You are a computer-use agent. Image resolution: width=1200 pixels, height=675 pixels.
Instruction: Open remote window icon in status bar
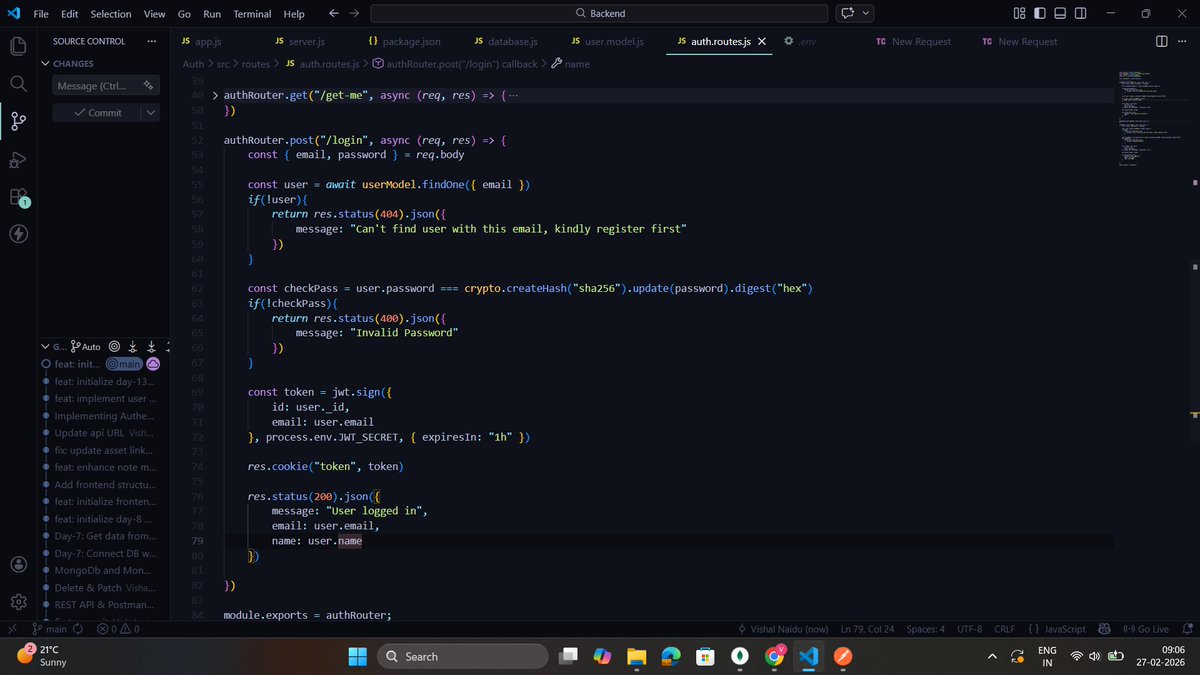click(12, 629)
